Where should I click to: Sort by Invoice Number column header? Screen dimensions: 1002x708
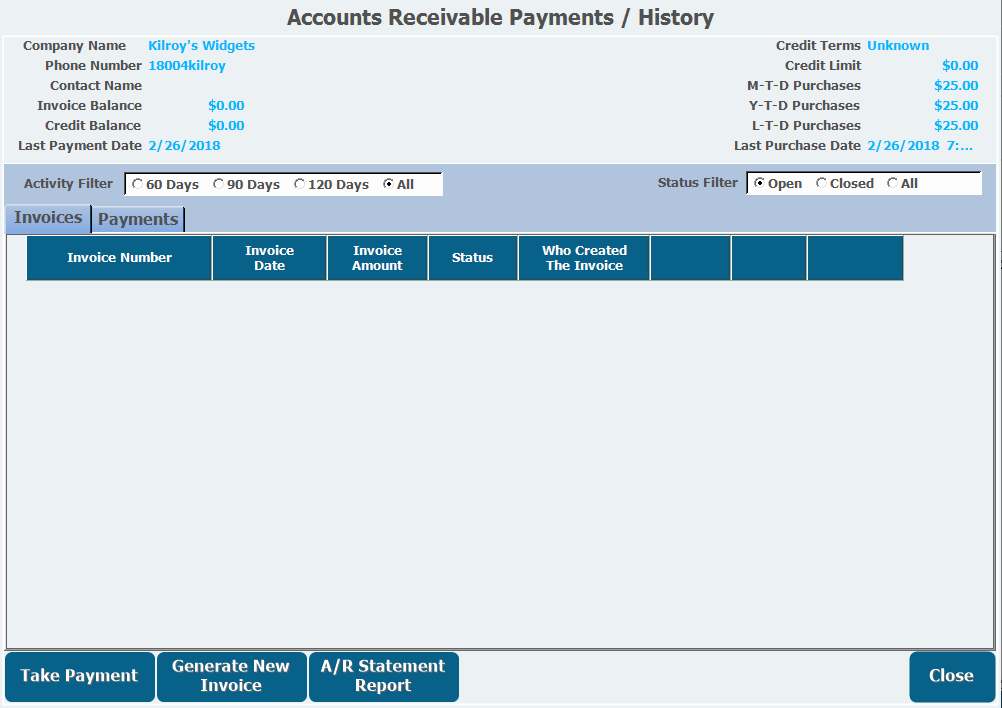click(x=119, y=258)
